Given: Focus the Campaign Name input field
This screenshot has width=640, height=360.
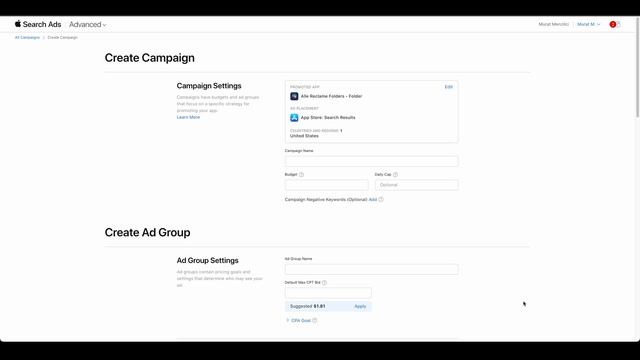Looking at the screenshot, I should click(x=371, y=161).
